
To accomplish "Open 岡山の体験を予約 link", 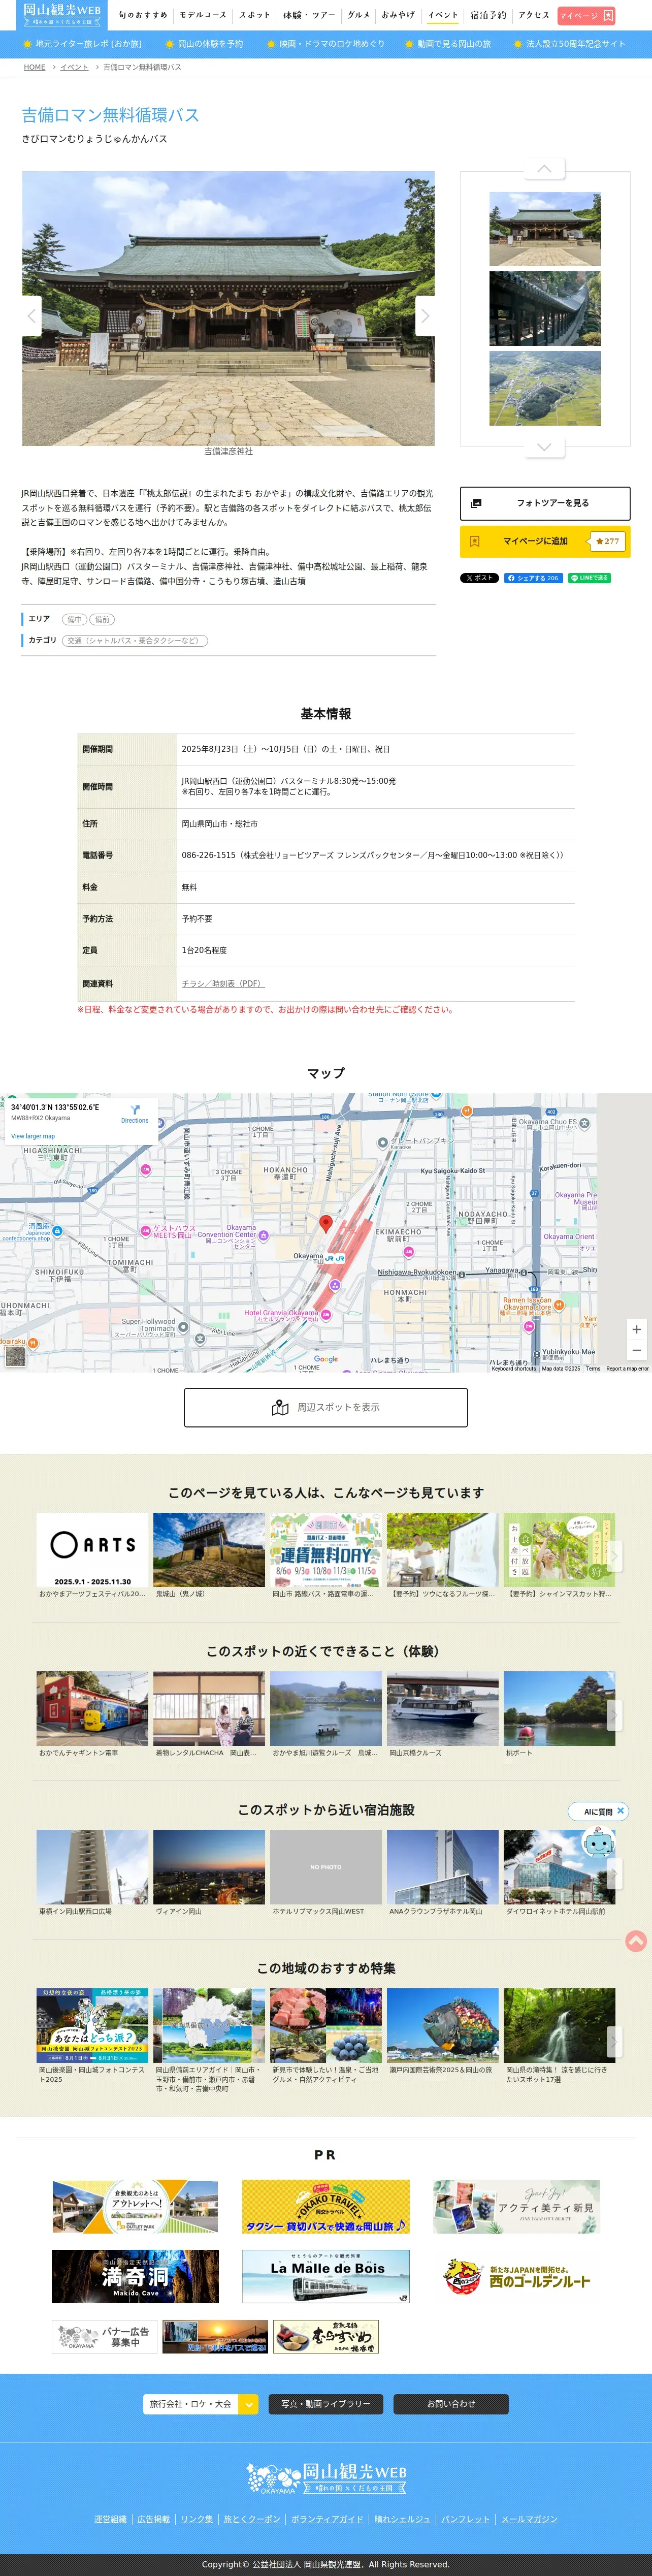I will [204, 44].
